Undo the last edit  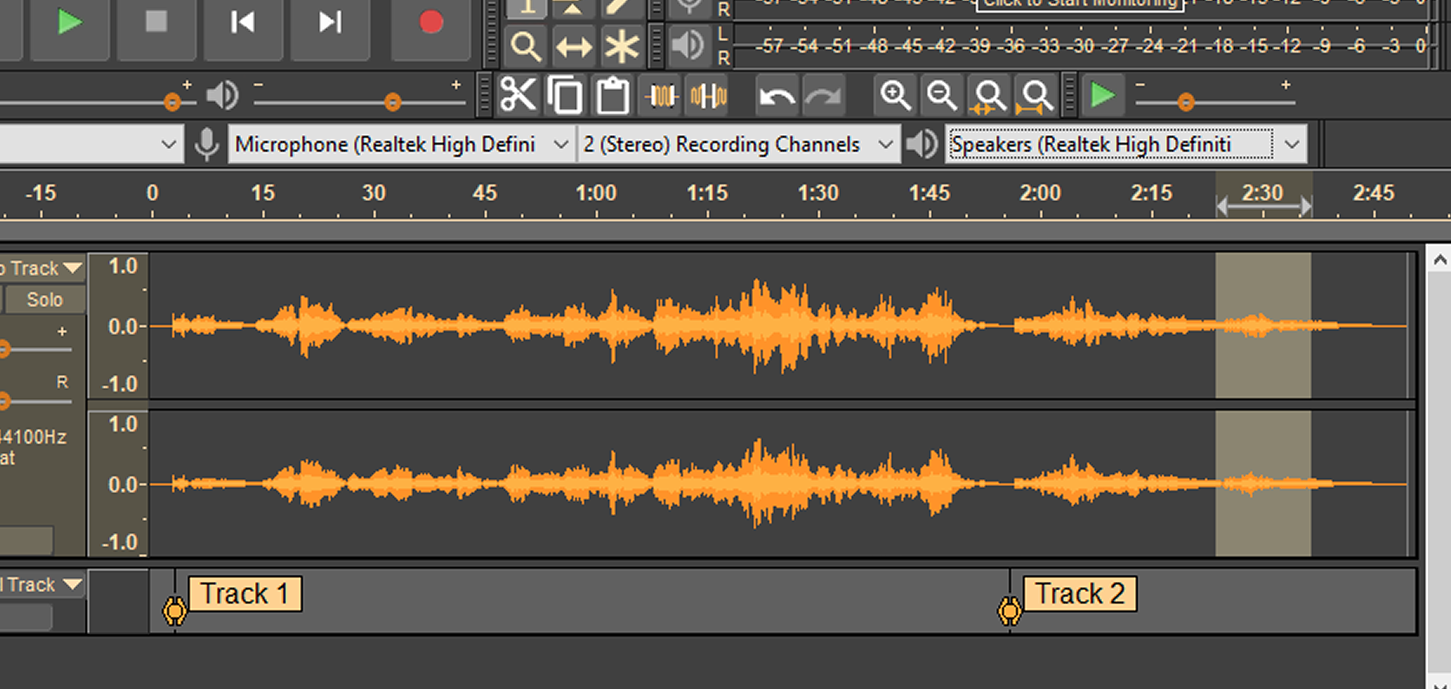point(777,96)
